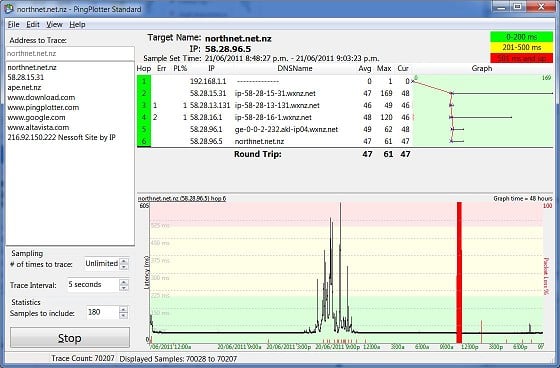Click the Trace Interval combo box
This screenshot has width=560, height=368.
click(x=98, y=285)
